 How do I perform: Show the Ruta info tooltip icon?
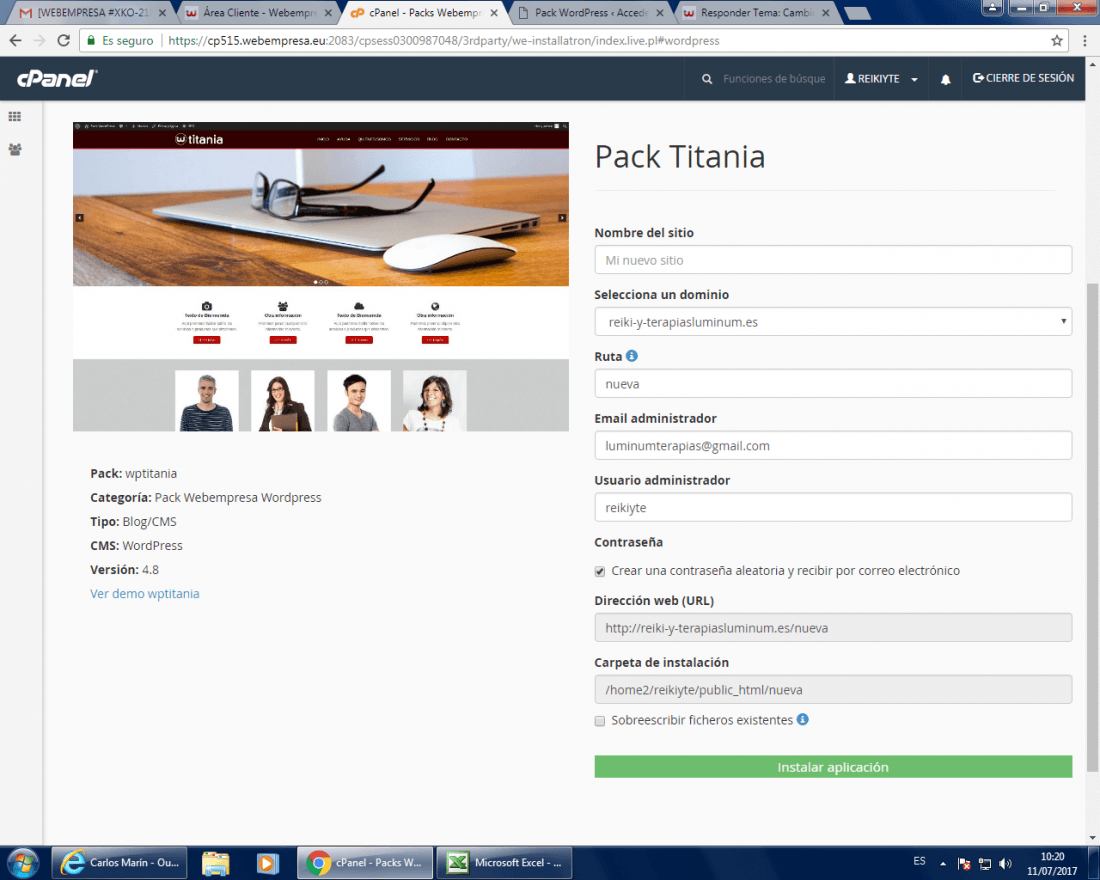pos(631,356)
